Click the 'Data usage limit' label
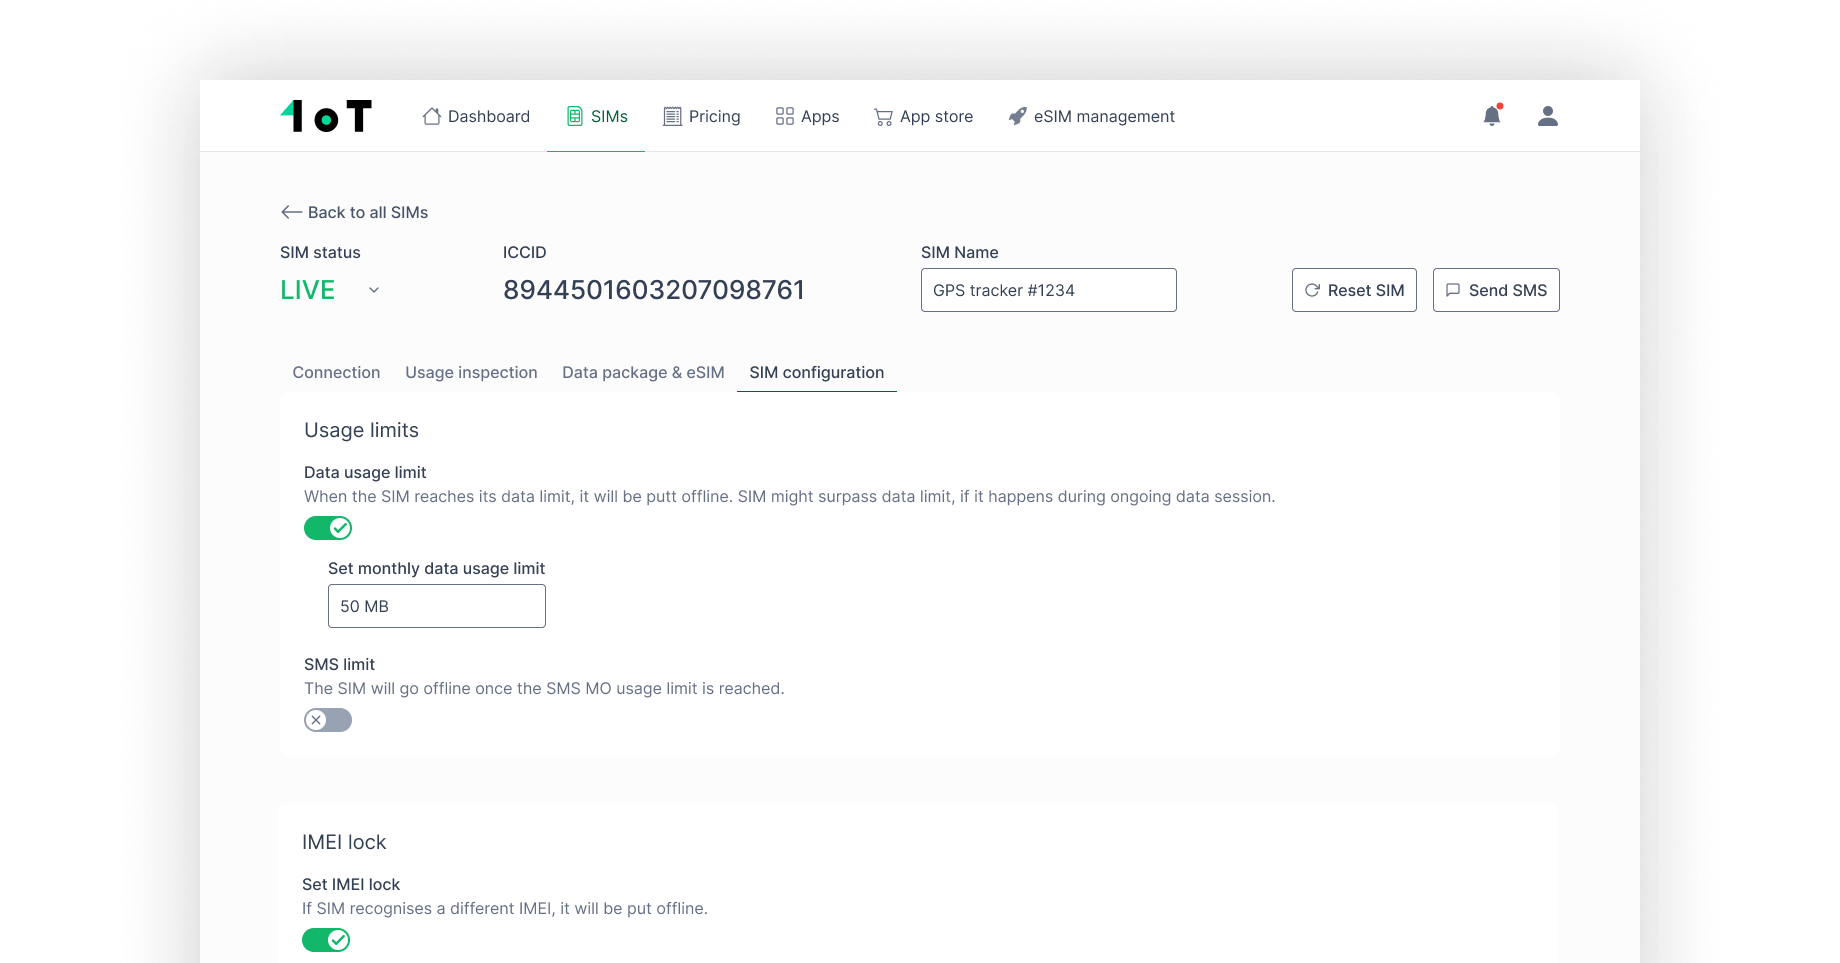Viewport: 1840px width, 963px height. pos(365,472)
